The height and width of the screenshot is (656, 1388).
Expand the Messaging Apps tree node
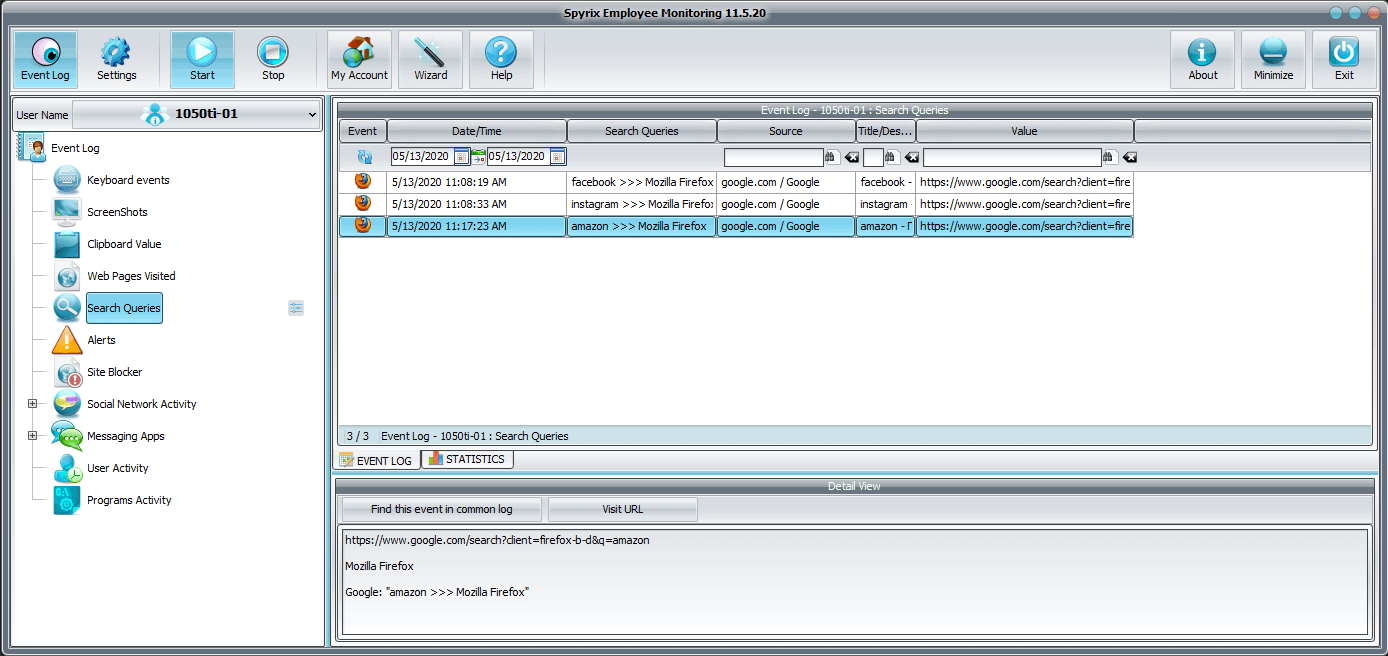(x=32, y=436)
